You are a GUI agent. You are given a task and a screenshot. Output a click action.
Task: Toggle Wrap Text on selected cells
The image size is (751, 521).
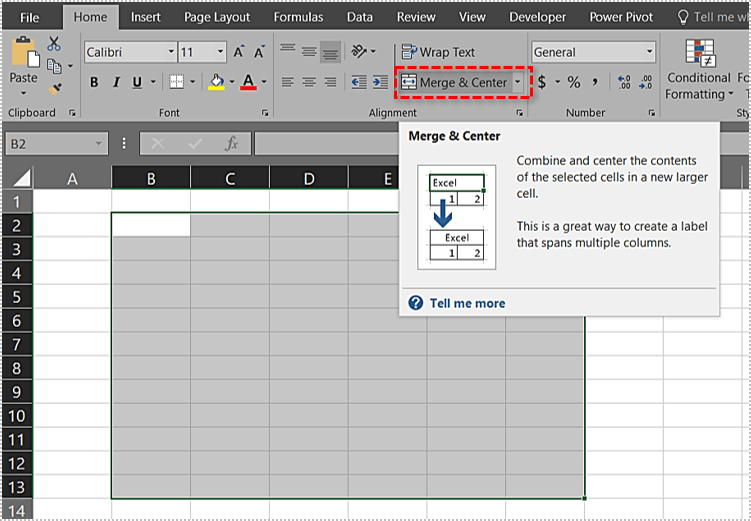click(x=438, y=52)
